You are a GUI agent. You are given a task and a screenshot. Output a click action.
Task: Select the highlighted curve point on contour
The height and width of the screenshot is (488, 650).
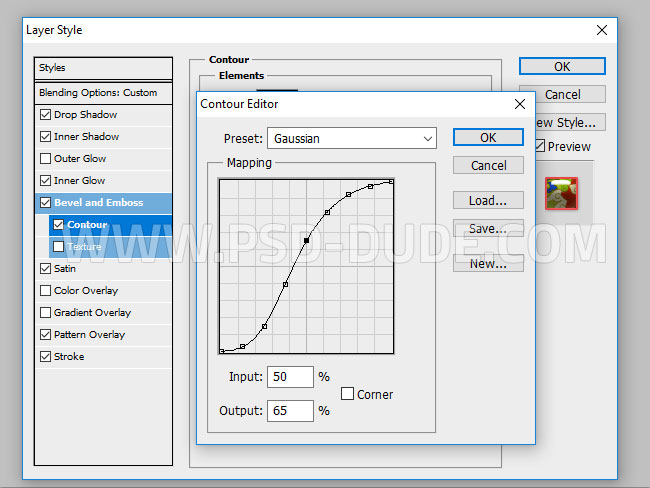[306, 240]
